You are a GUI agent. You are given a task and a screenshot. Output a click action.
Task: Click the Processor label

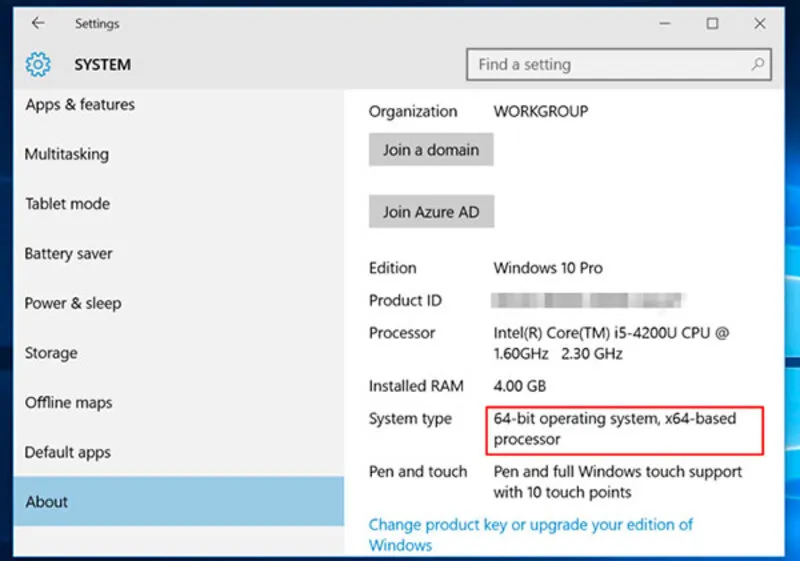[x=402, y=333]
